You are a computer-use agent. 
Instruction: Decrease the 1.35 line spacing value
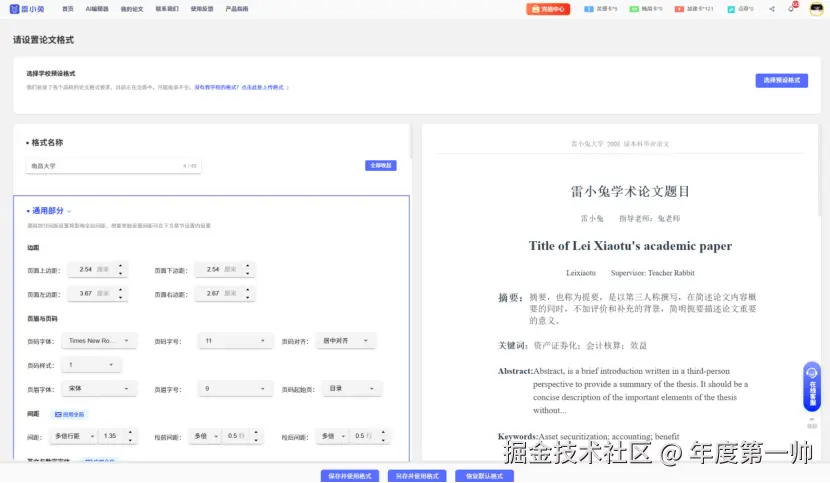click(130, 440)
